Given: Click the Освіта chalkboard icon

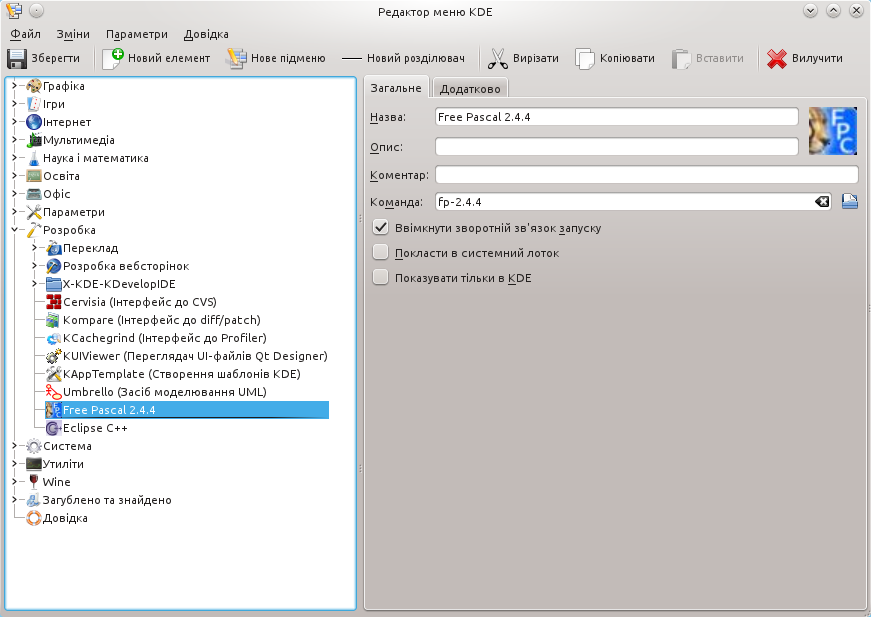Looking at the screenshot, I should (34, 176).
